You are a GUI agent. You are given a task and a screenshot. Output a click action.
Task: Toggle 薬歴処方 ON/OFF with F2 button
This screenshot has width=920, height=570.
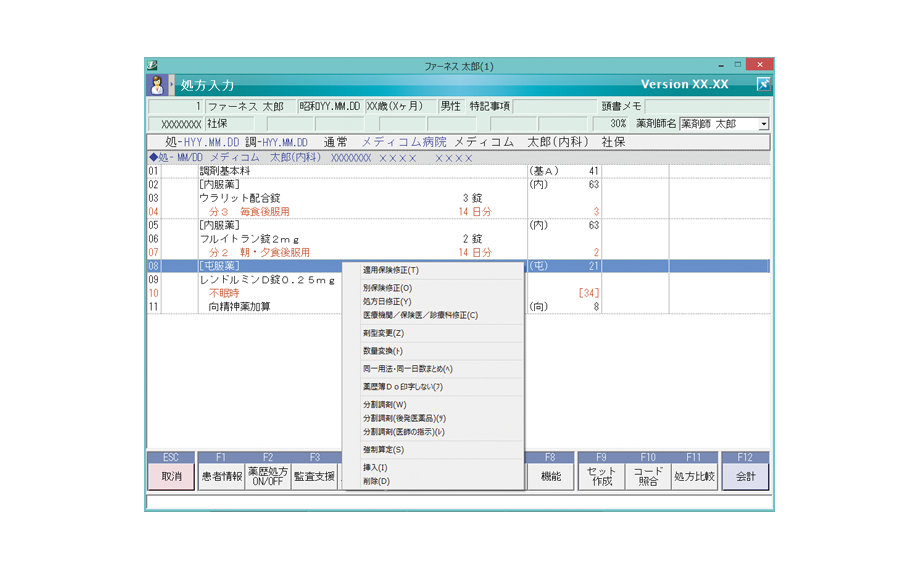tap(267, 476)
